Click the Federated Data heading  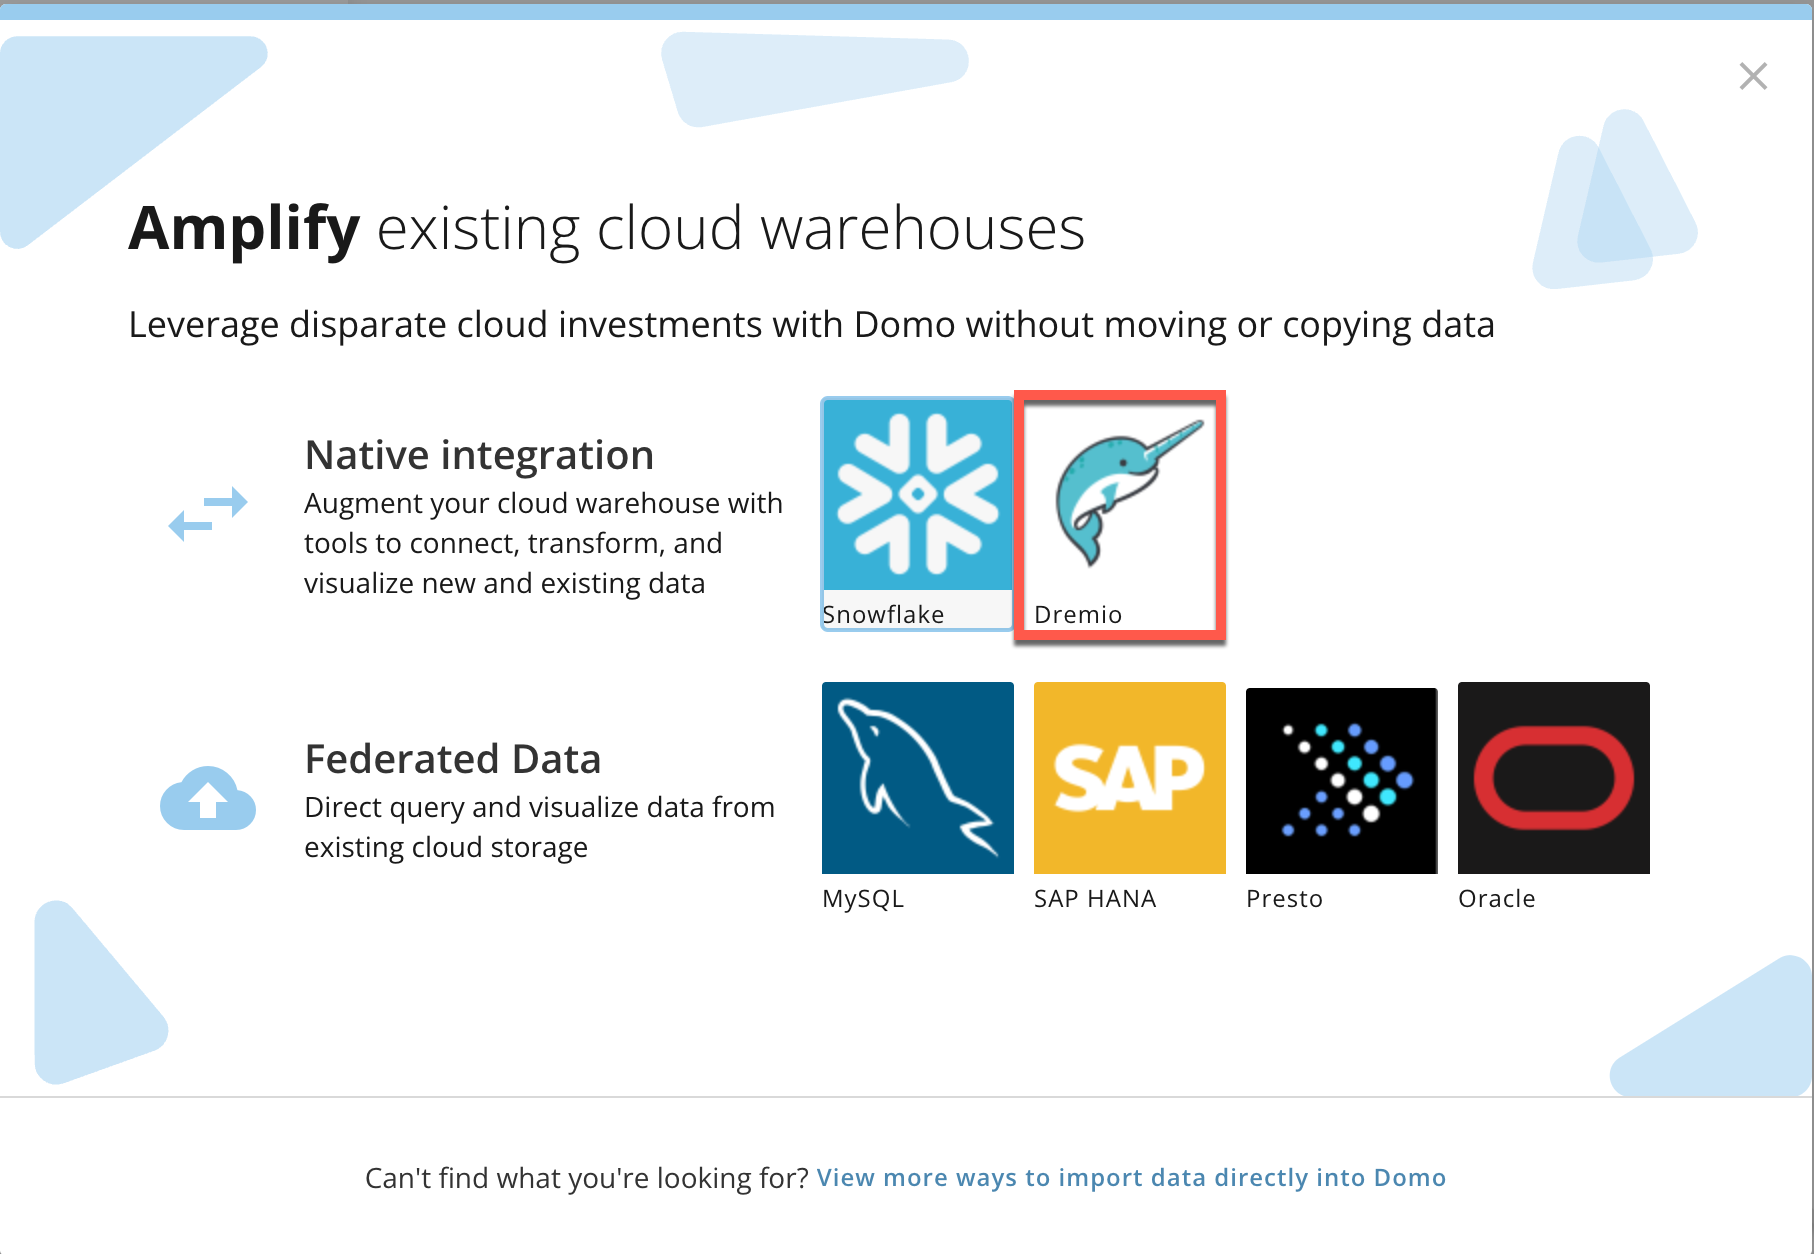[453, 759]
